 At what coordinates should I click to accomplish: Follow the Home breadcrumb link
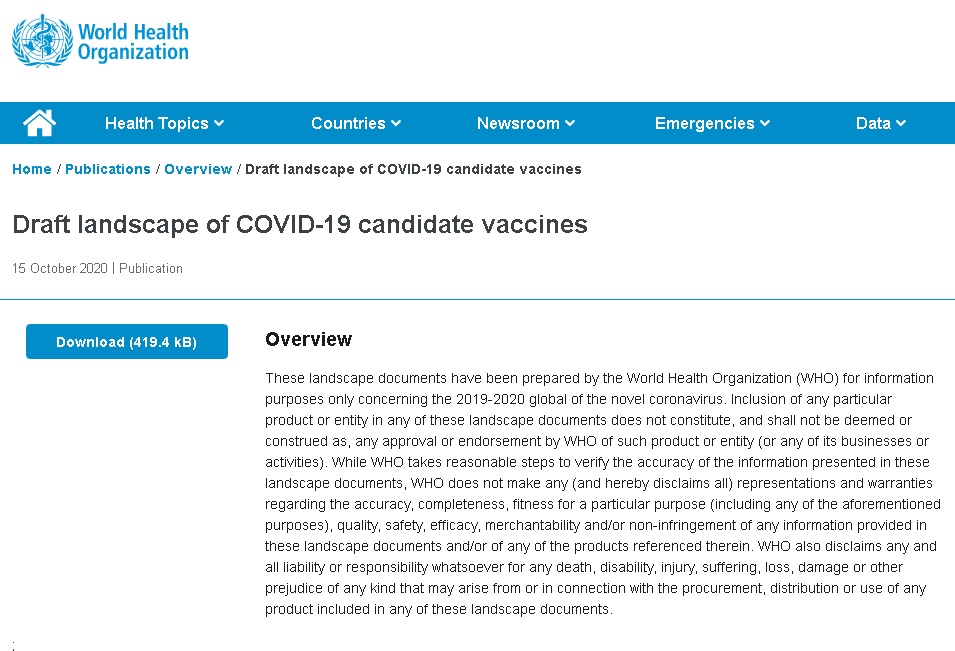(x=32, y=169)
